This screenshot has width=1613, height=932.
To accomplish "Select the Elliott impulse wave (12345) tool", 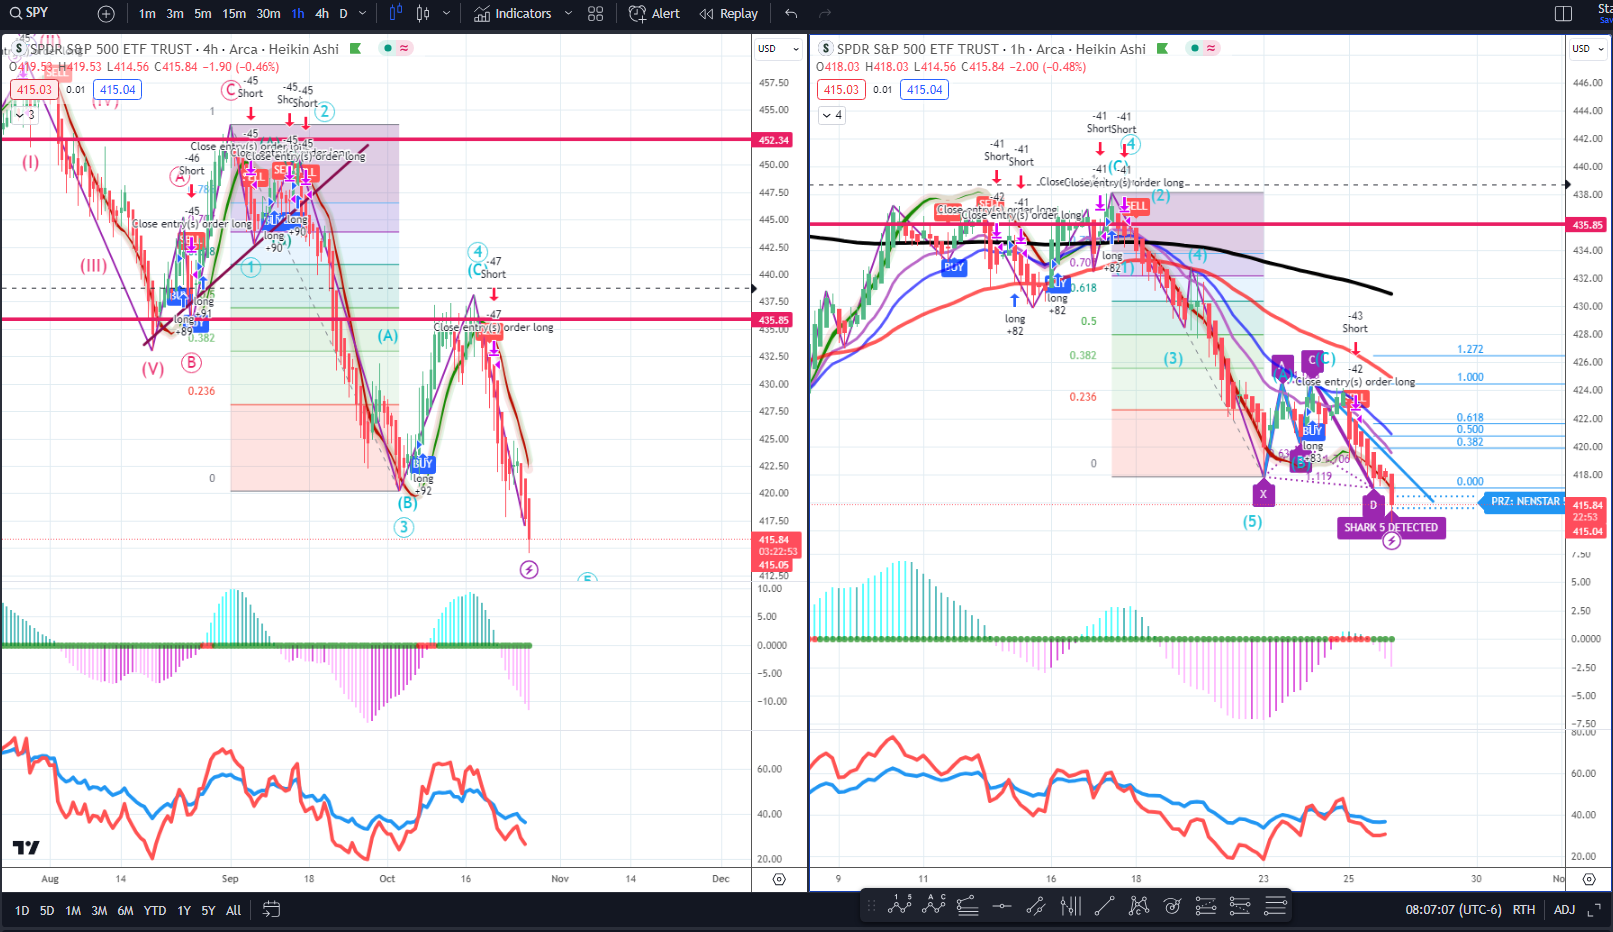I will point(900,906).
